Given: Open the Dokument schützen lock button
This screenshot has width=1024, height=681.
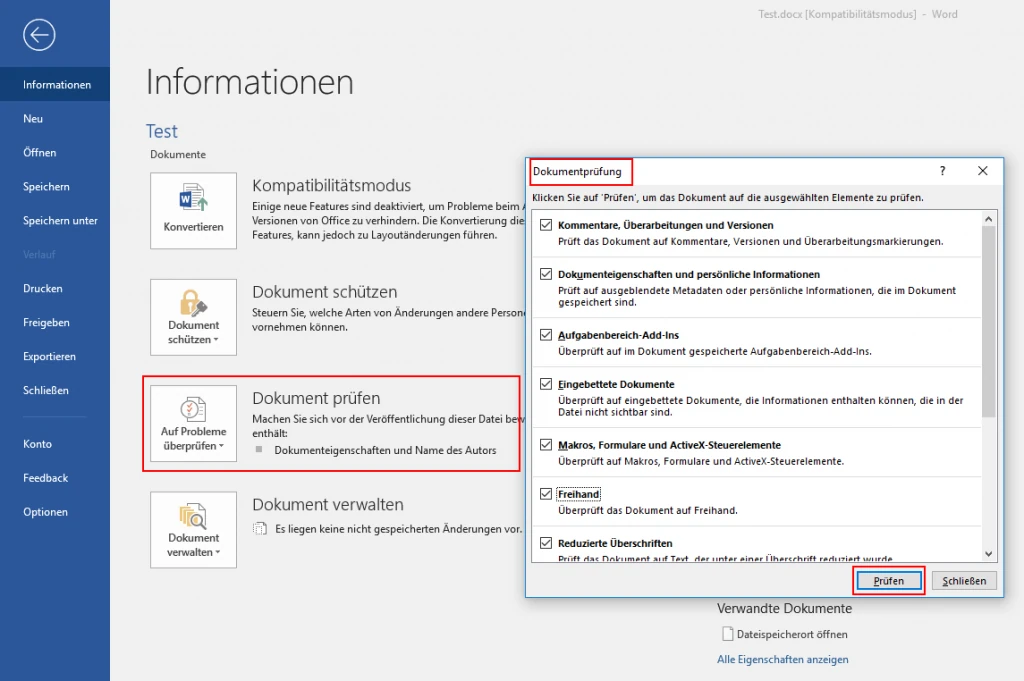Looking at the screenshot, I should point(193,317).
